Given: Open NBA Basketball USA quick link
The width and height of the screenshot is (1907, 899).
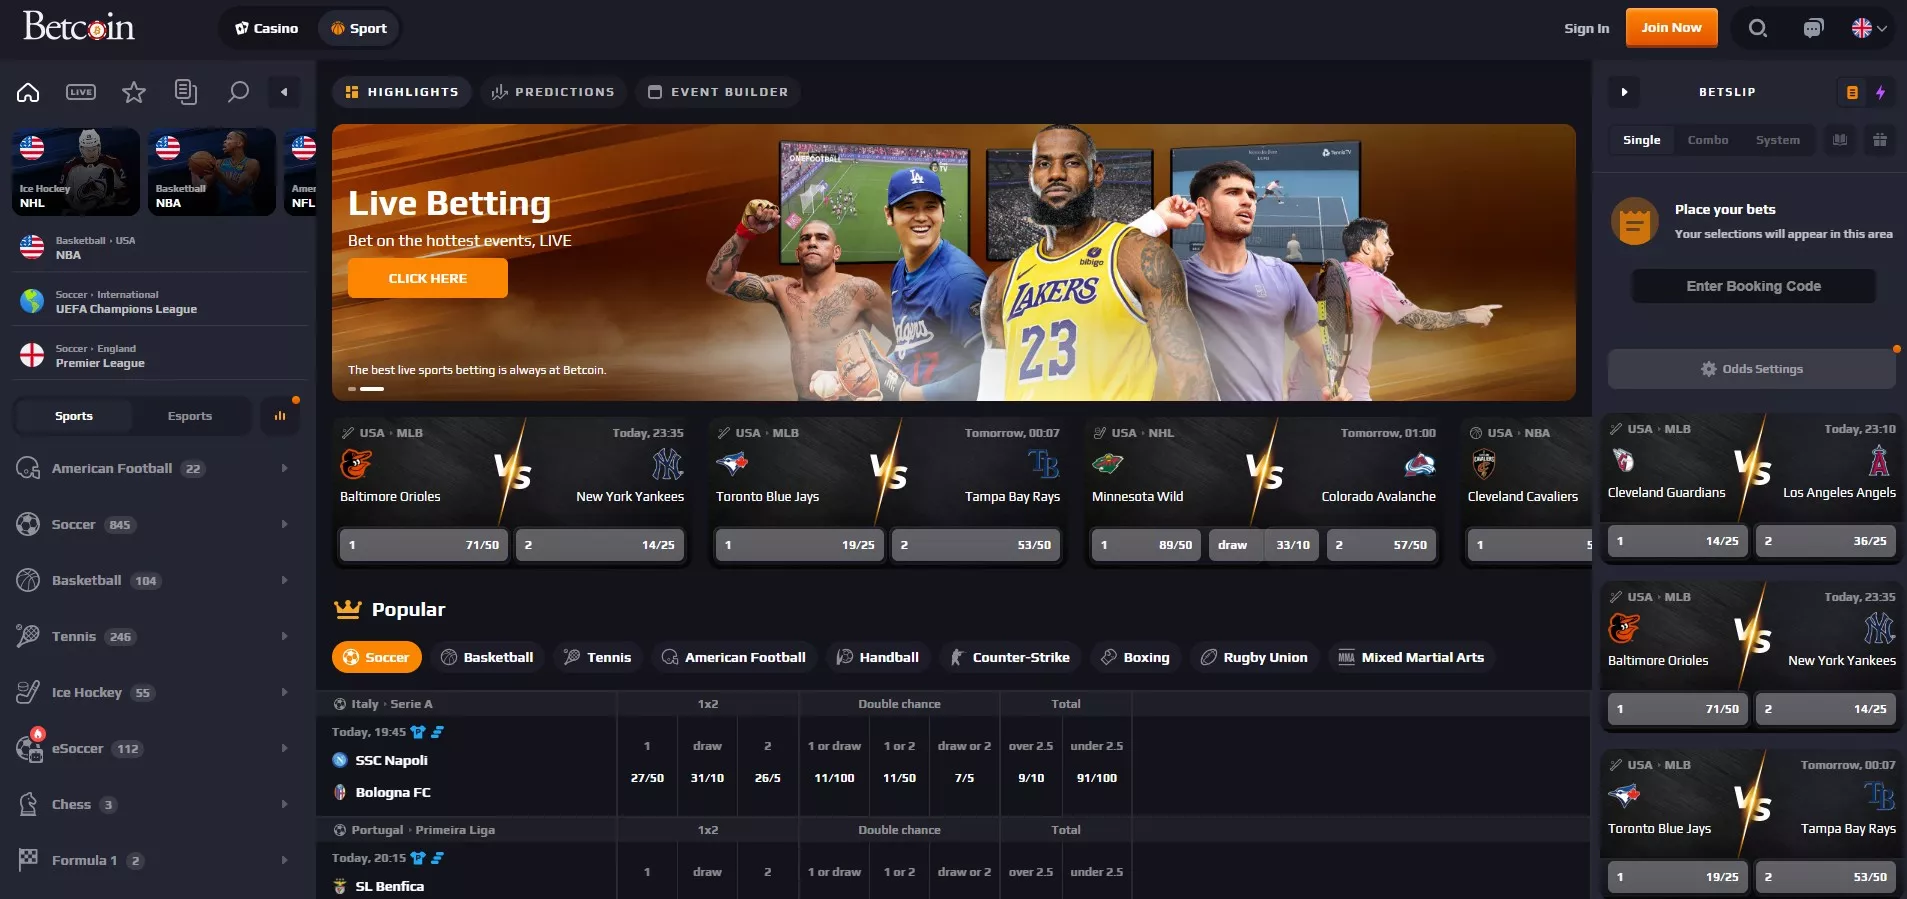Looking at the screenshot, I should coord(160,247).
